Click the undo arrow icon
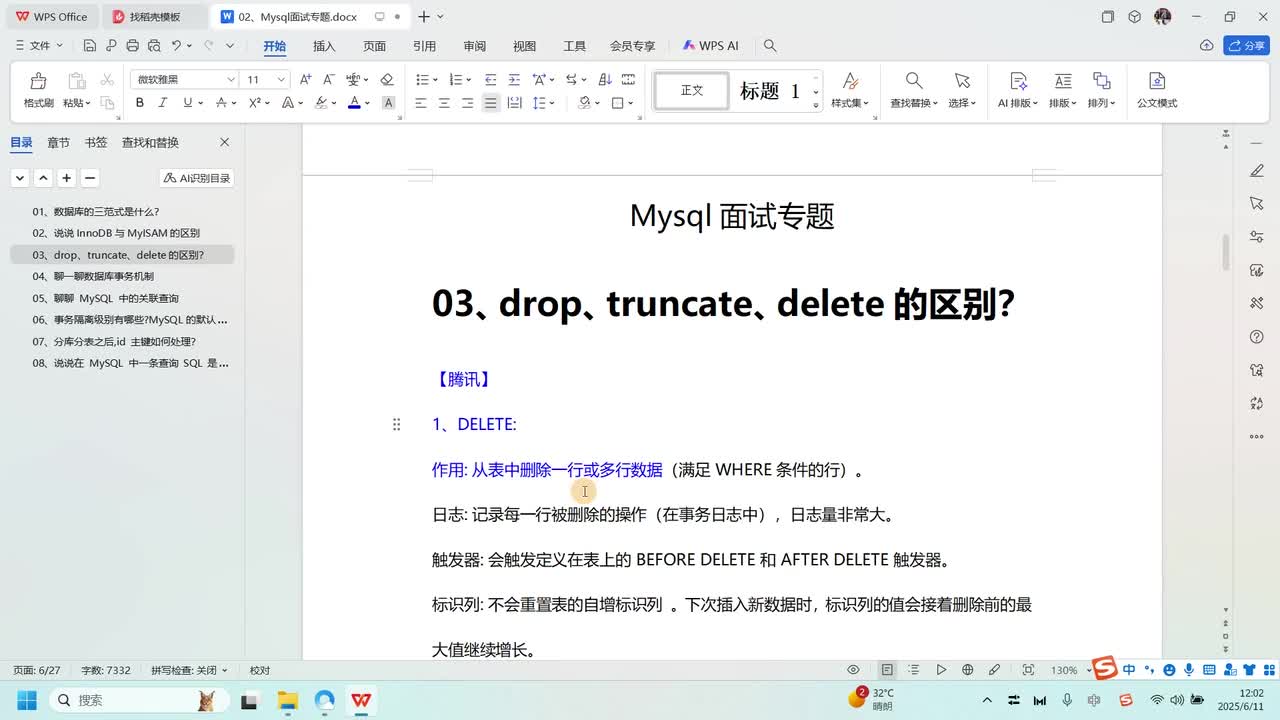The image size is (1280, 720). coord(176,46)
